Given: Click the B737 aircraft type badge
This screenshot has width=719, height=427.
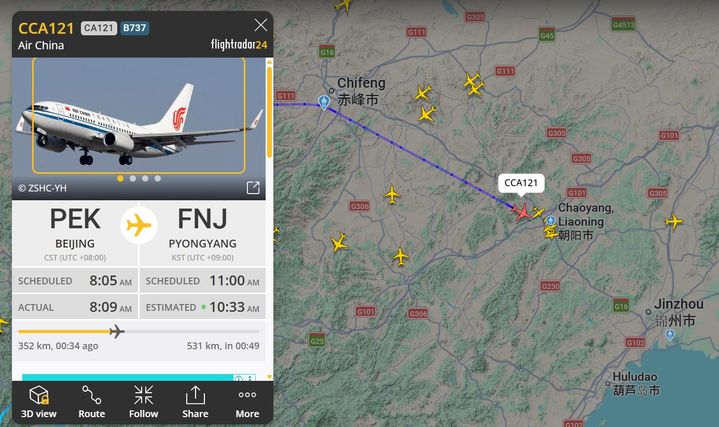Looking at the screenshot, I should 134,28.
